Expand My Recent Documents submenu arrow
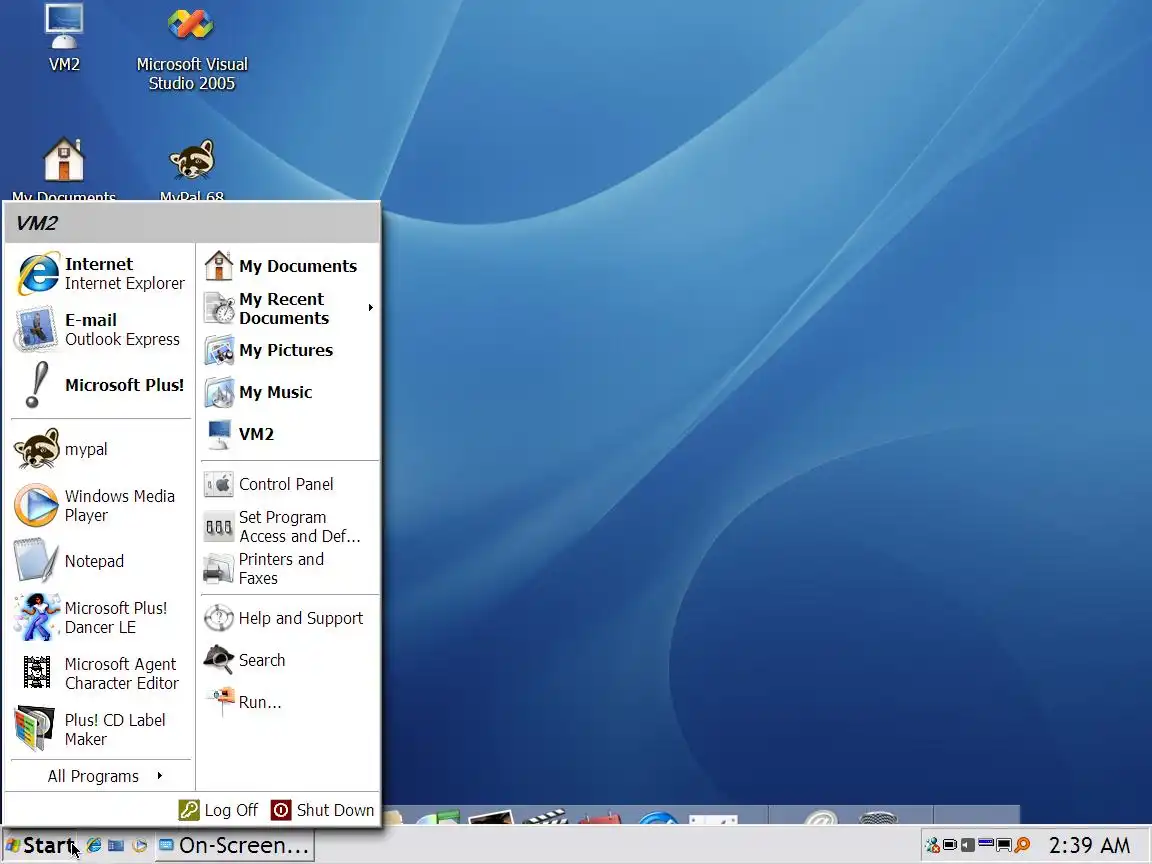This screenshot has width=1152, height=864. pyautogui.click(x=370, y=308)
